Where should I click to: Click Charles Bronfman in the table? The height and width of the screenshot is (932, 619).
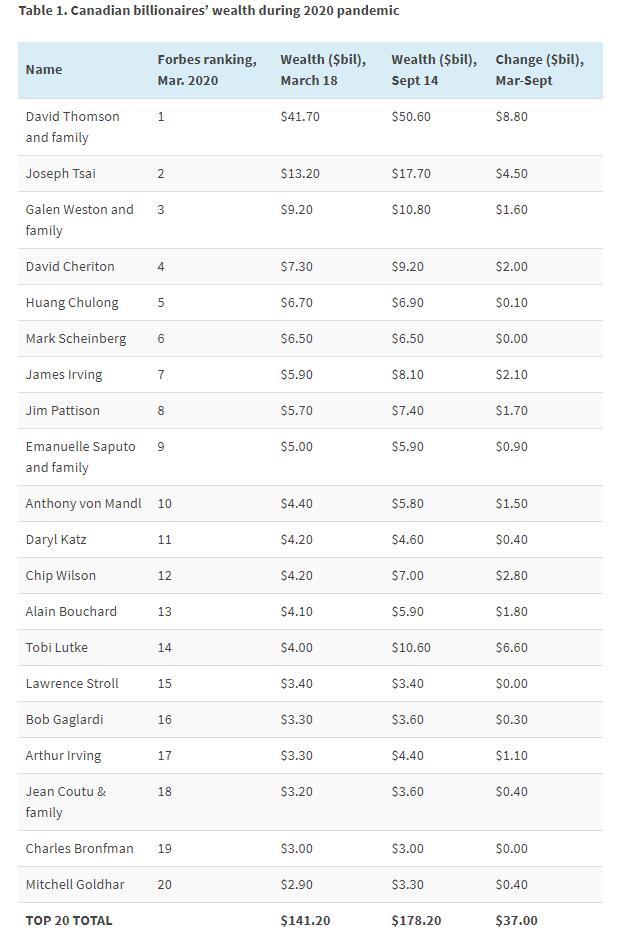(79, 848)
